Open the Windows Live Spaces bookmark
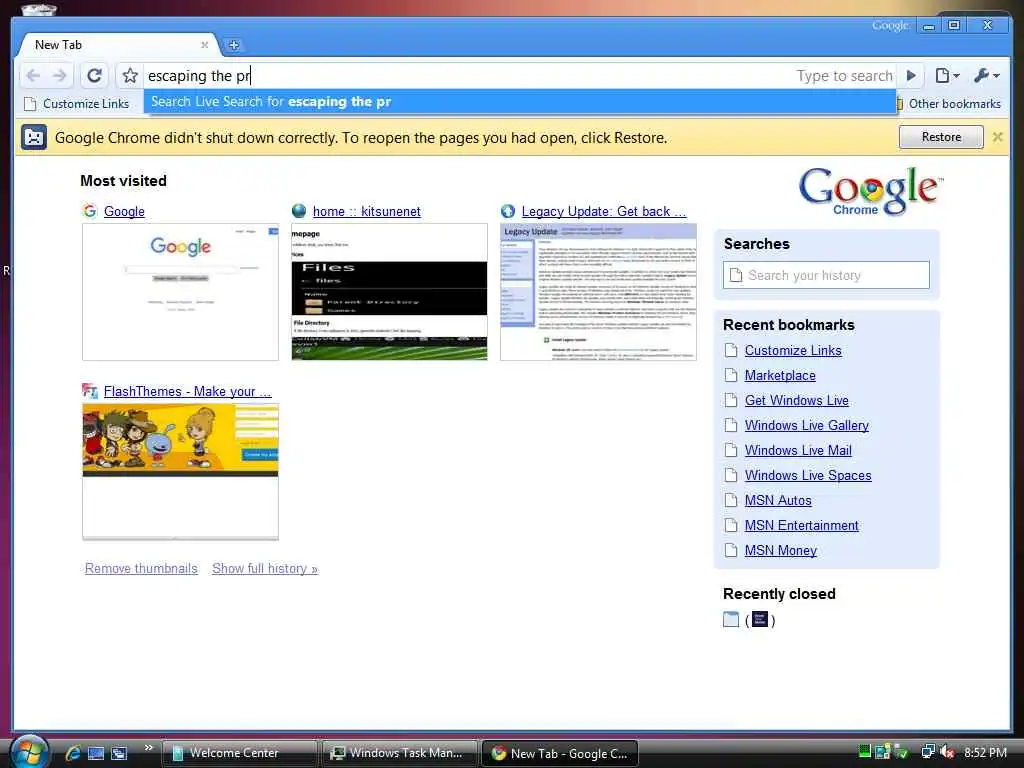 808,475
